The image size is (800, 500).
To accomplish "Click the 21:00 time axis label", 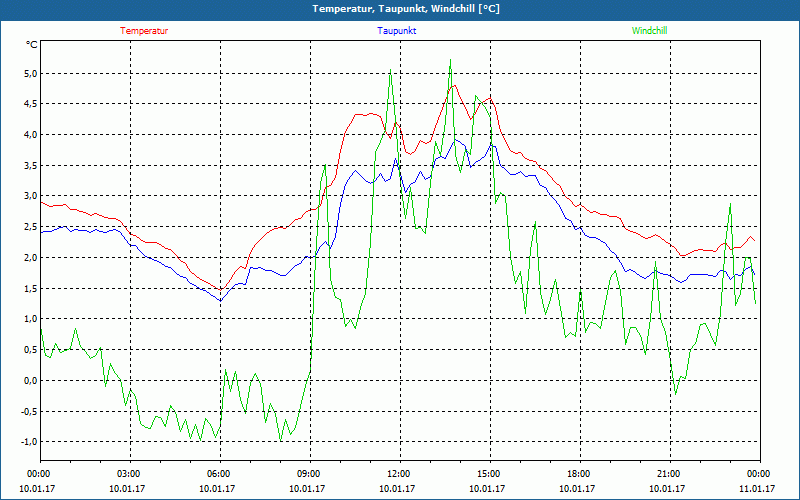I will click(670, 474).
